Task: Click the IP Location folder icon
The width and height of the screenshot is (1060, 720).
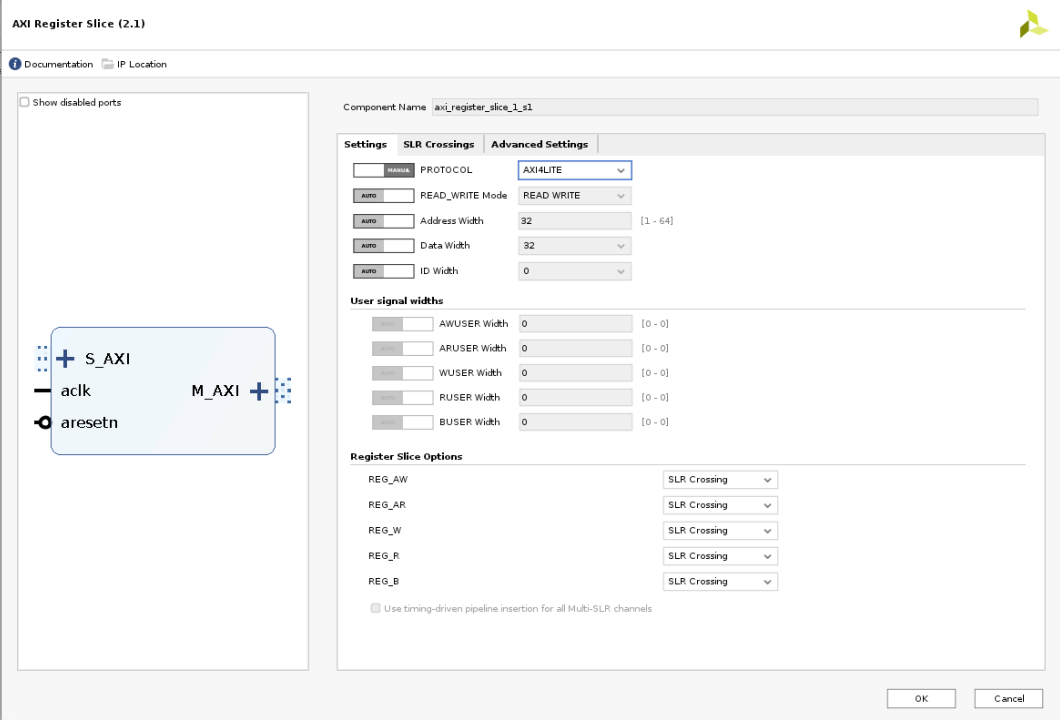Action: tap(105, 64)
